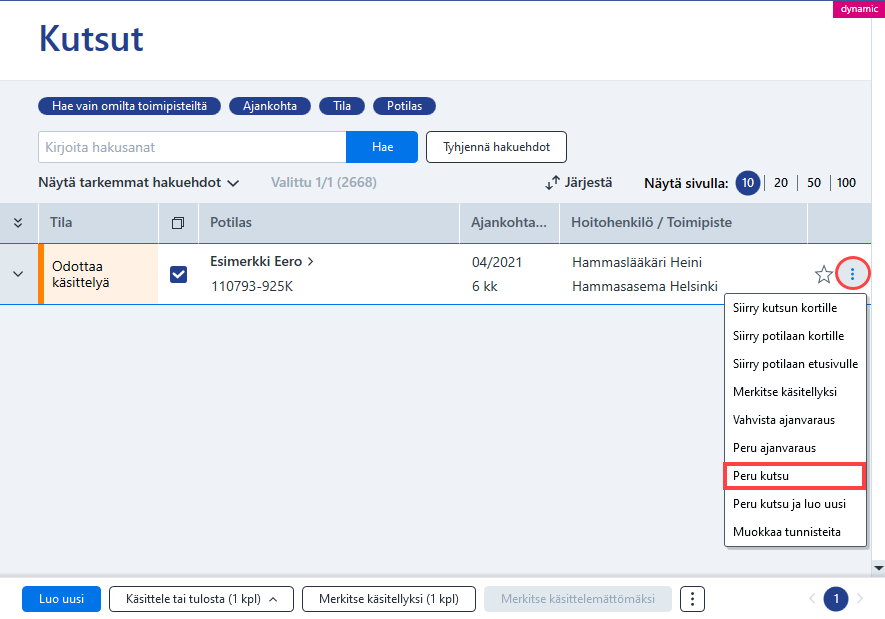The height and width of the screenshot is (619, 885).
Task: Click the three-dot menu in bottom toolbar
Action: coord(692,599)
